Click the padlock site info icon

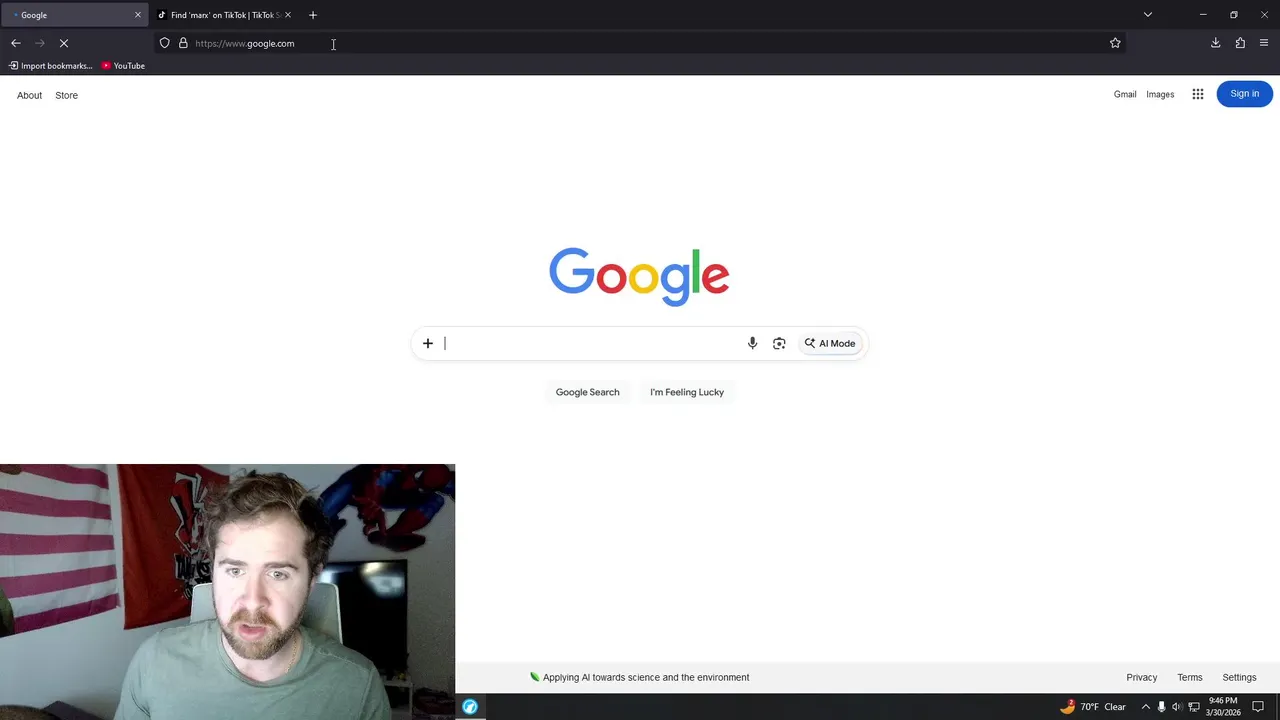183,43
